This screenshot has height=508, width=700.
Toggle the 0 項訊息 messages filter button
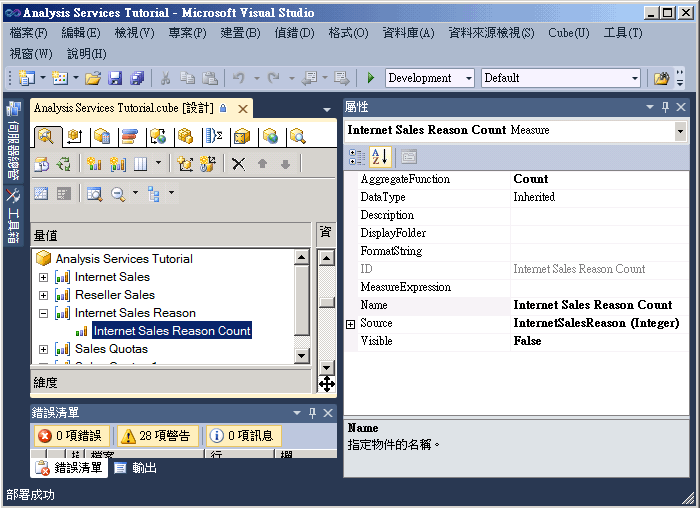pyautogui.click(x=244, y=436)
